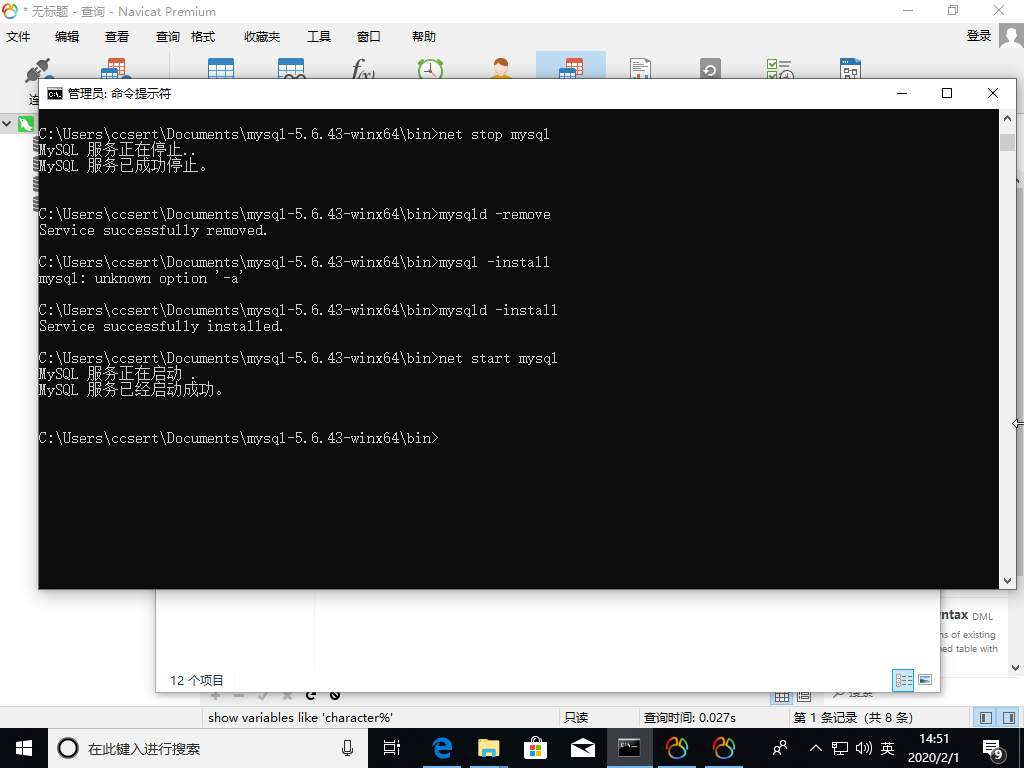The width and height of the screenshot is (1024, 768).
Task: Open the Report icon in Navicat toolbar
Action: (640, 69)
